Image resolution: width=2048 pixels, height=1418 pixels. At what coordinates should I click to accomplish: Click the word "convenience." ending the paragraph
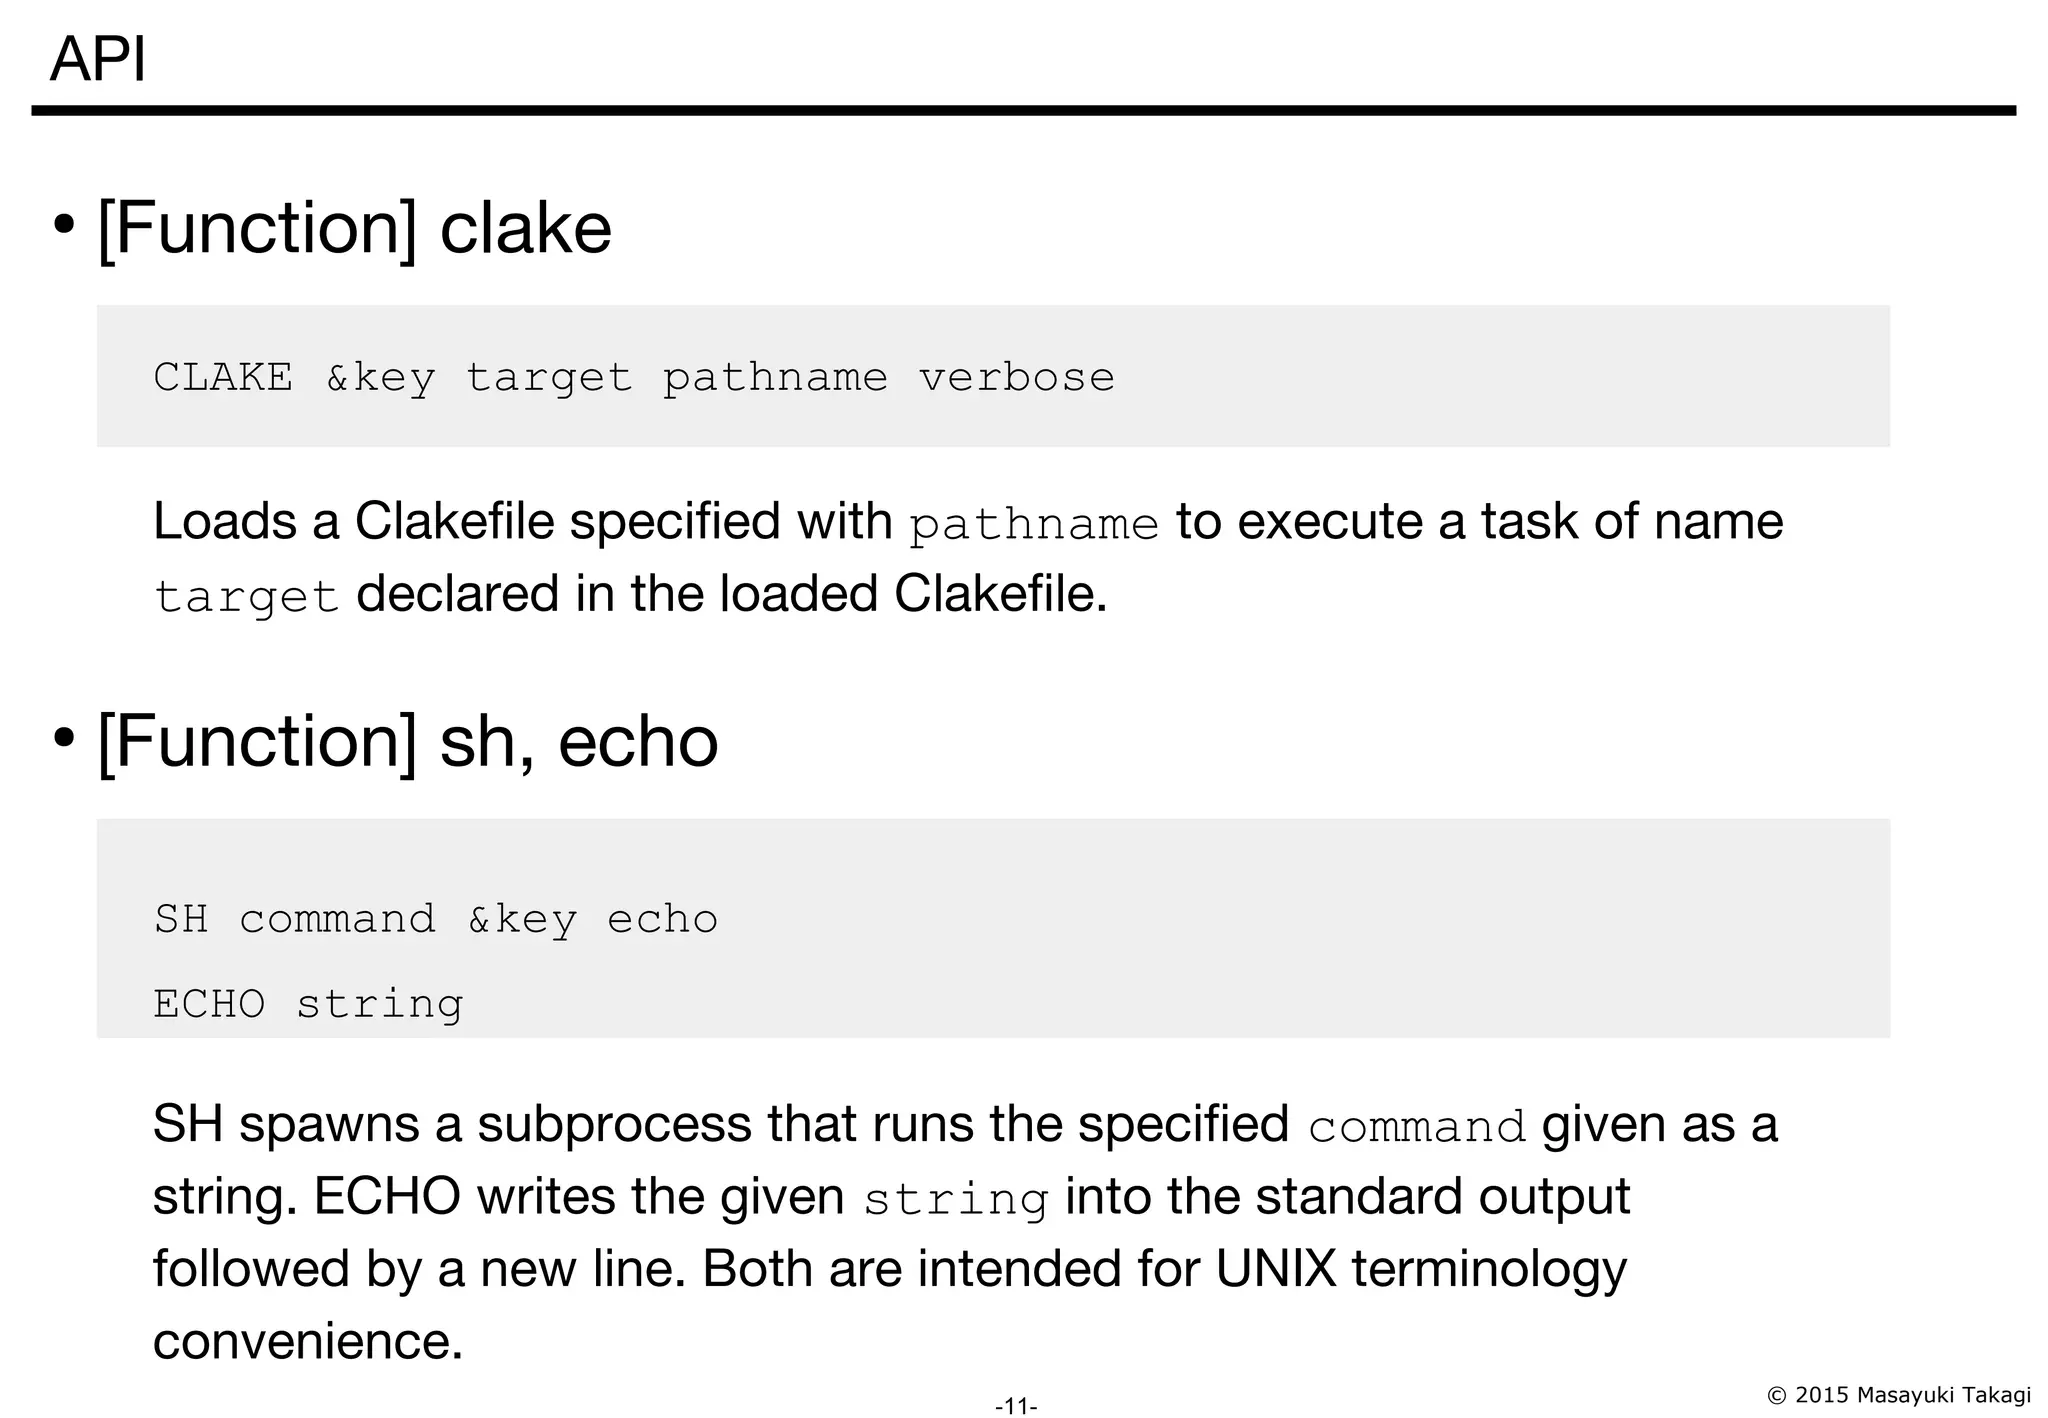point(308,1342)
